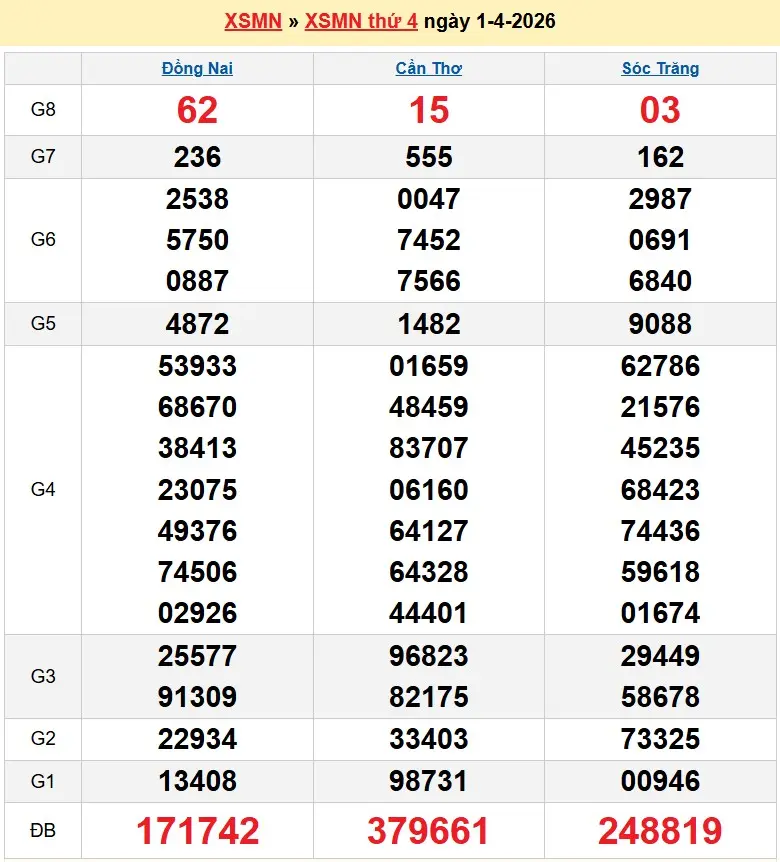Select the red G8 number 62
The height and width of the screenshot is (862, 780).
[197, 110]
